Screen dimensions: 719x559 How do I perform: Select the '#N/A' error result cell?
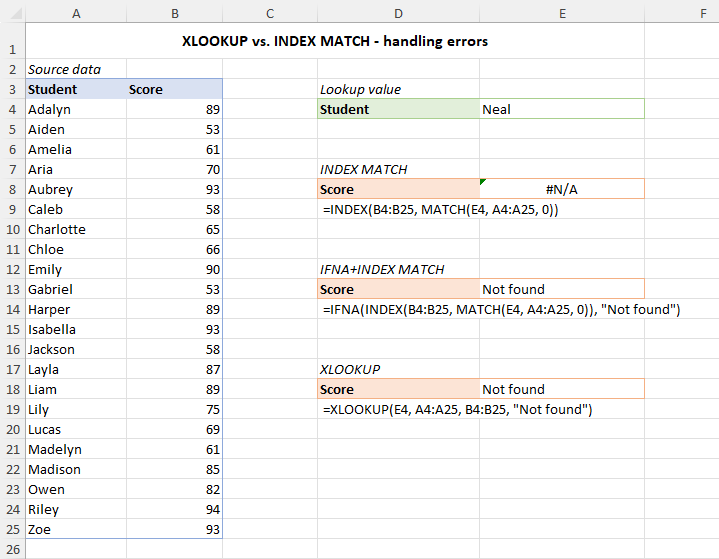[x=562, y=189]
